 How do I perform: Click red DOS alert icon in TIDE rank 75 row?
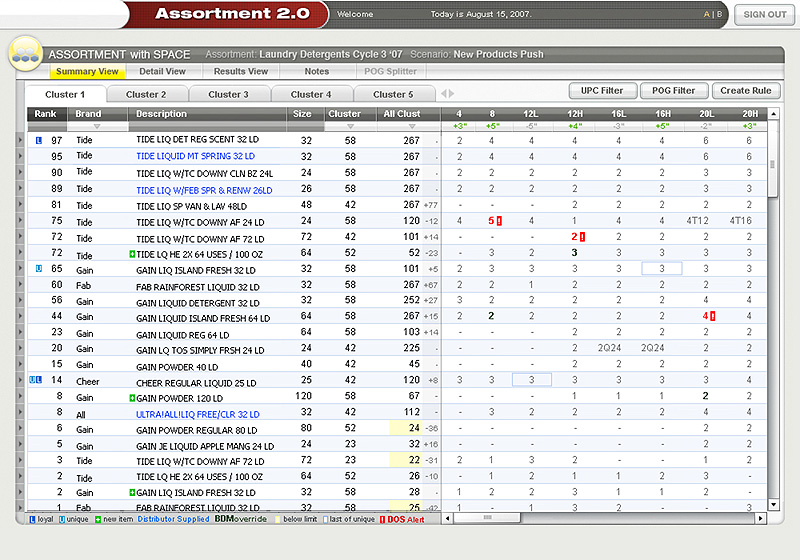(x=499, y=221)
